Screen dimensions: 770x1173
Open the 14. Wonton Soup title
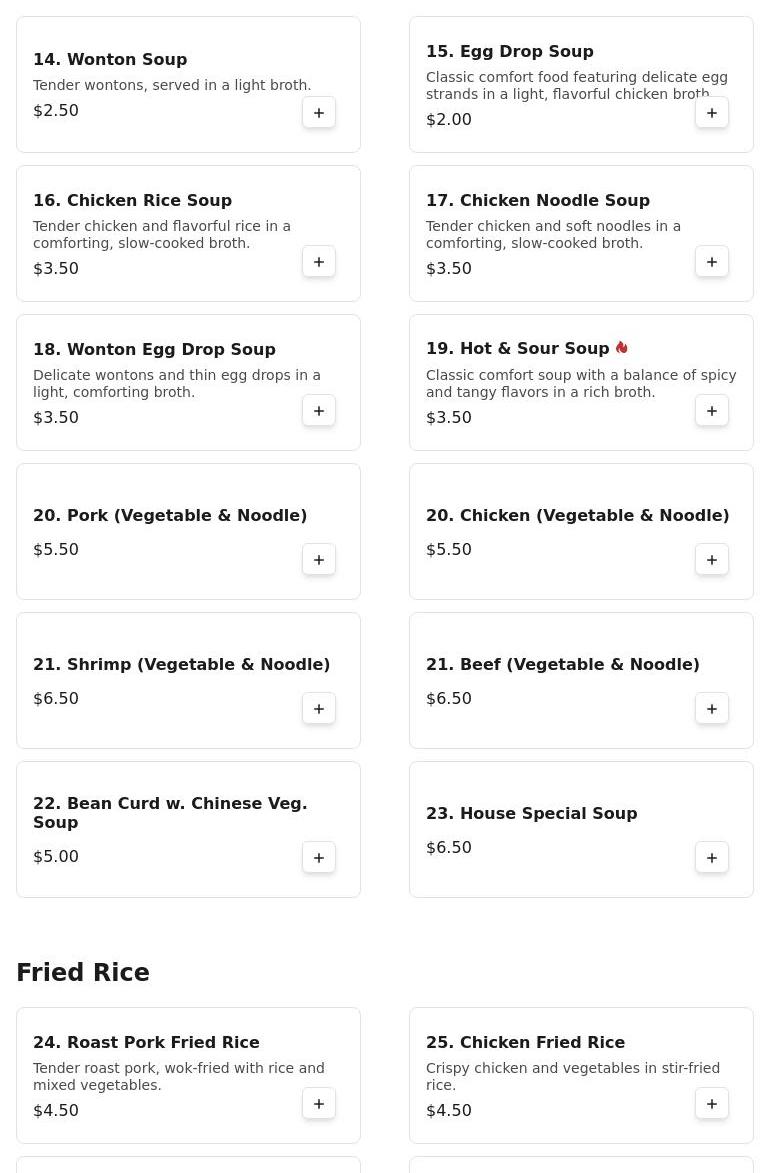110,59
